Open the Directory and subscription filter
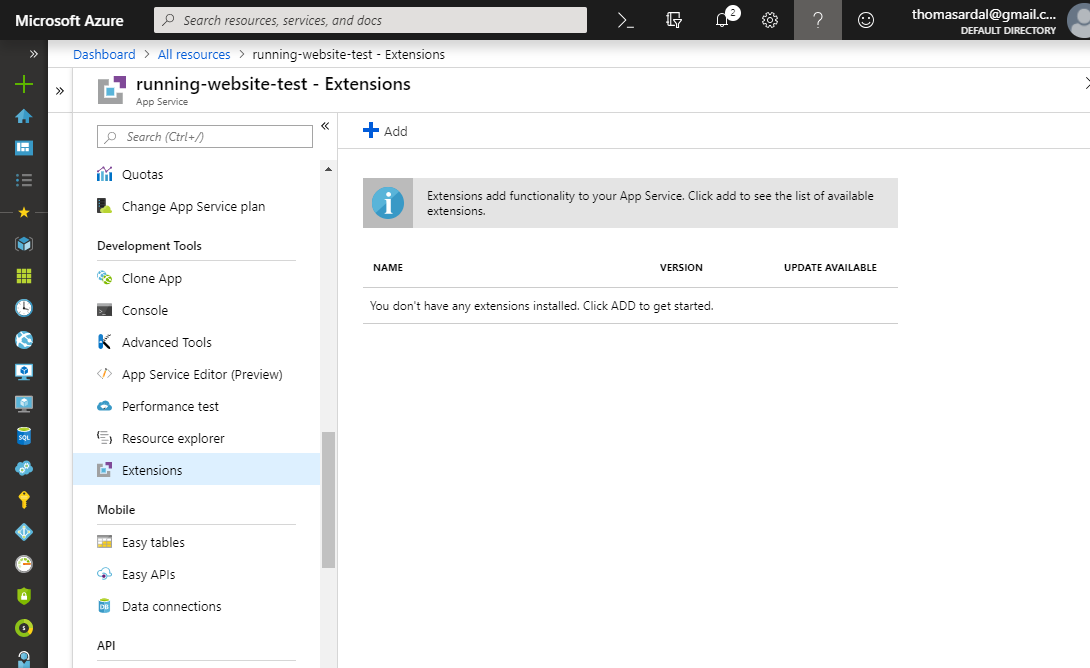1090x668 pixels. [674, 20]
